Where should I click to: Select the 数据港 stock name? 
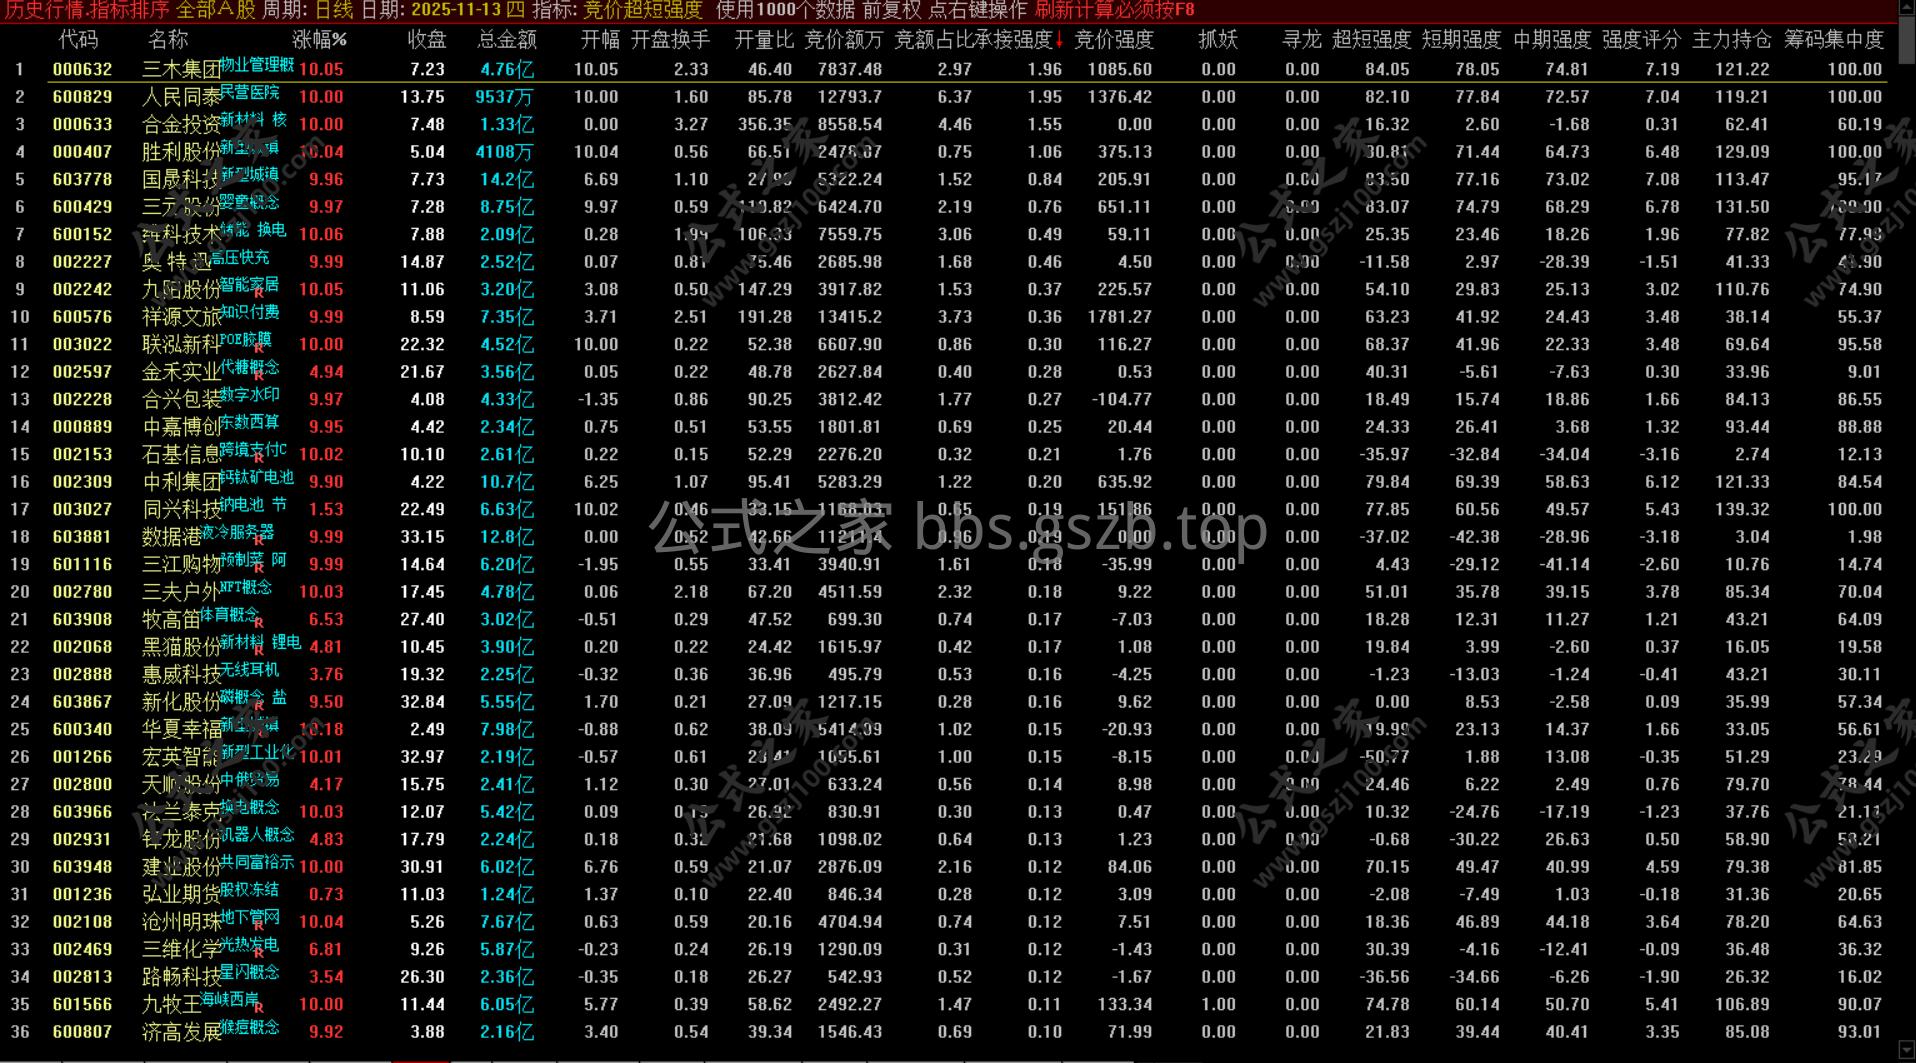[x=171, y=537]
